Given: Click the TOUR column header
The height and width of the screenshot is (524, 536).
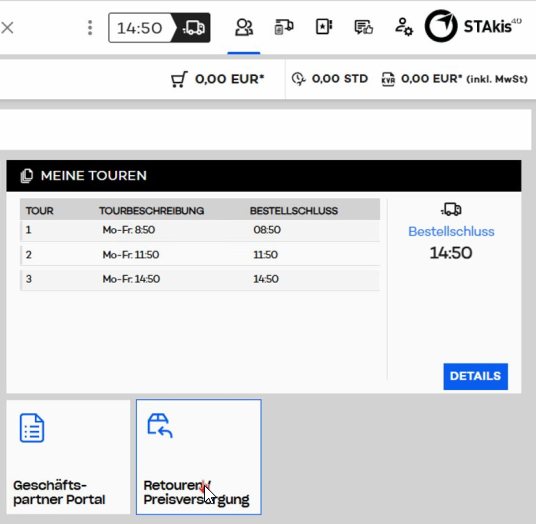Looking at the screenshot, I should click(40, 211).
